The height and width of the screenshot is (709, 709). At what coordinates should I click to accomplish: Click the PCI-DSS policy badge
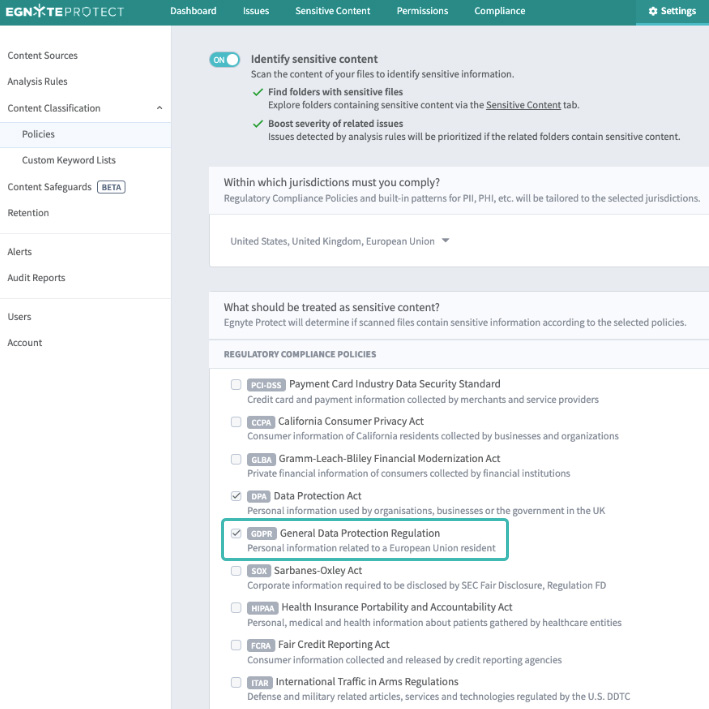266,384
